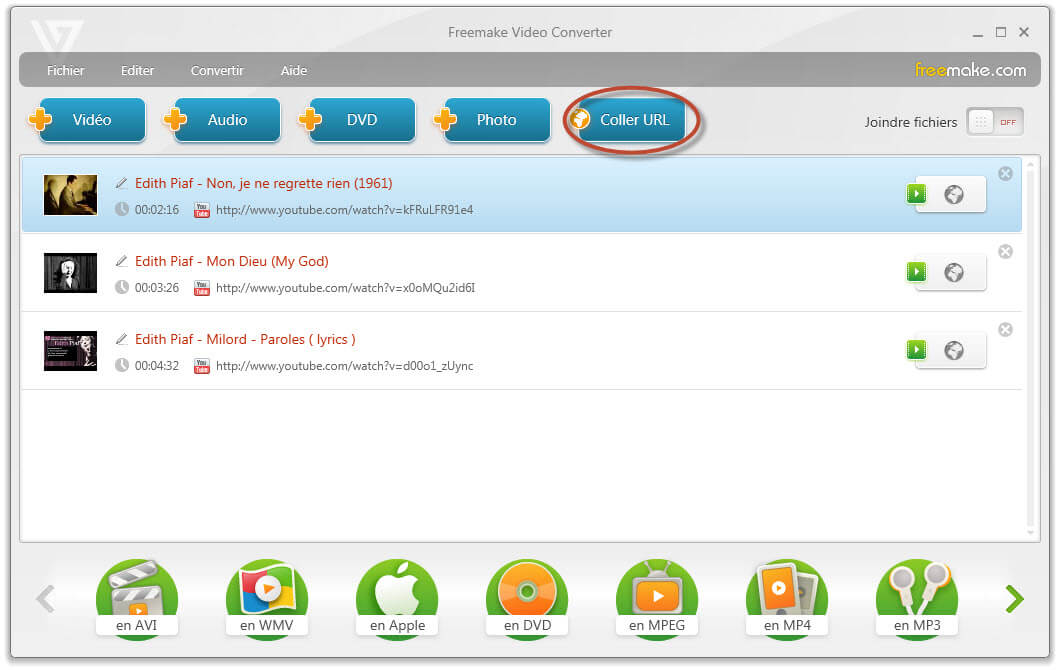This screenshot has width=1060, height=670.
Task: Remove Non, je ne regrette rien from list
Action: point(1005,174)
